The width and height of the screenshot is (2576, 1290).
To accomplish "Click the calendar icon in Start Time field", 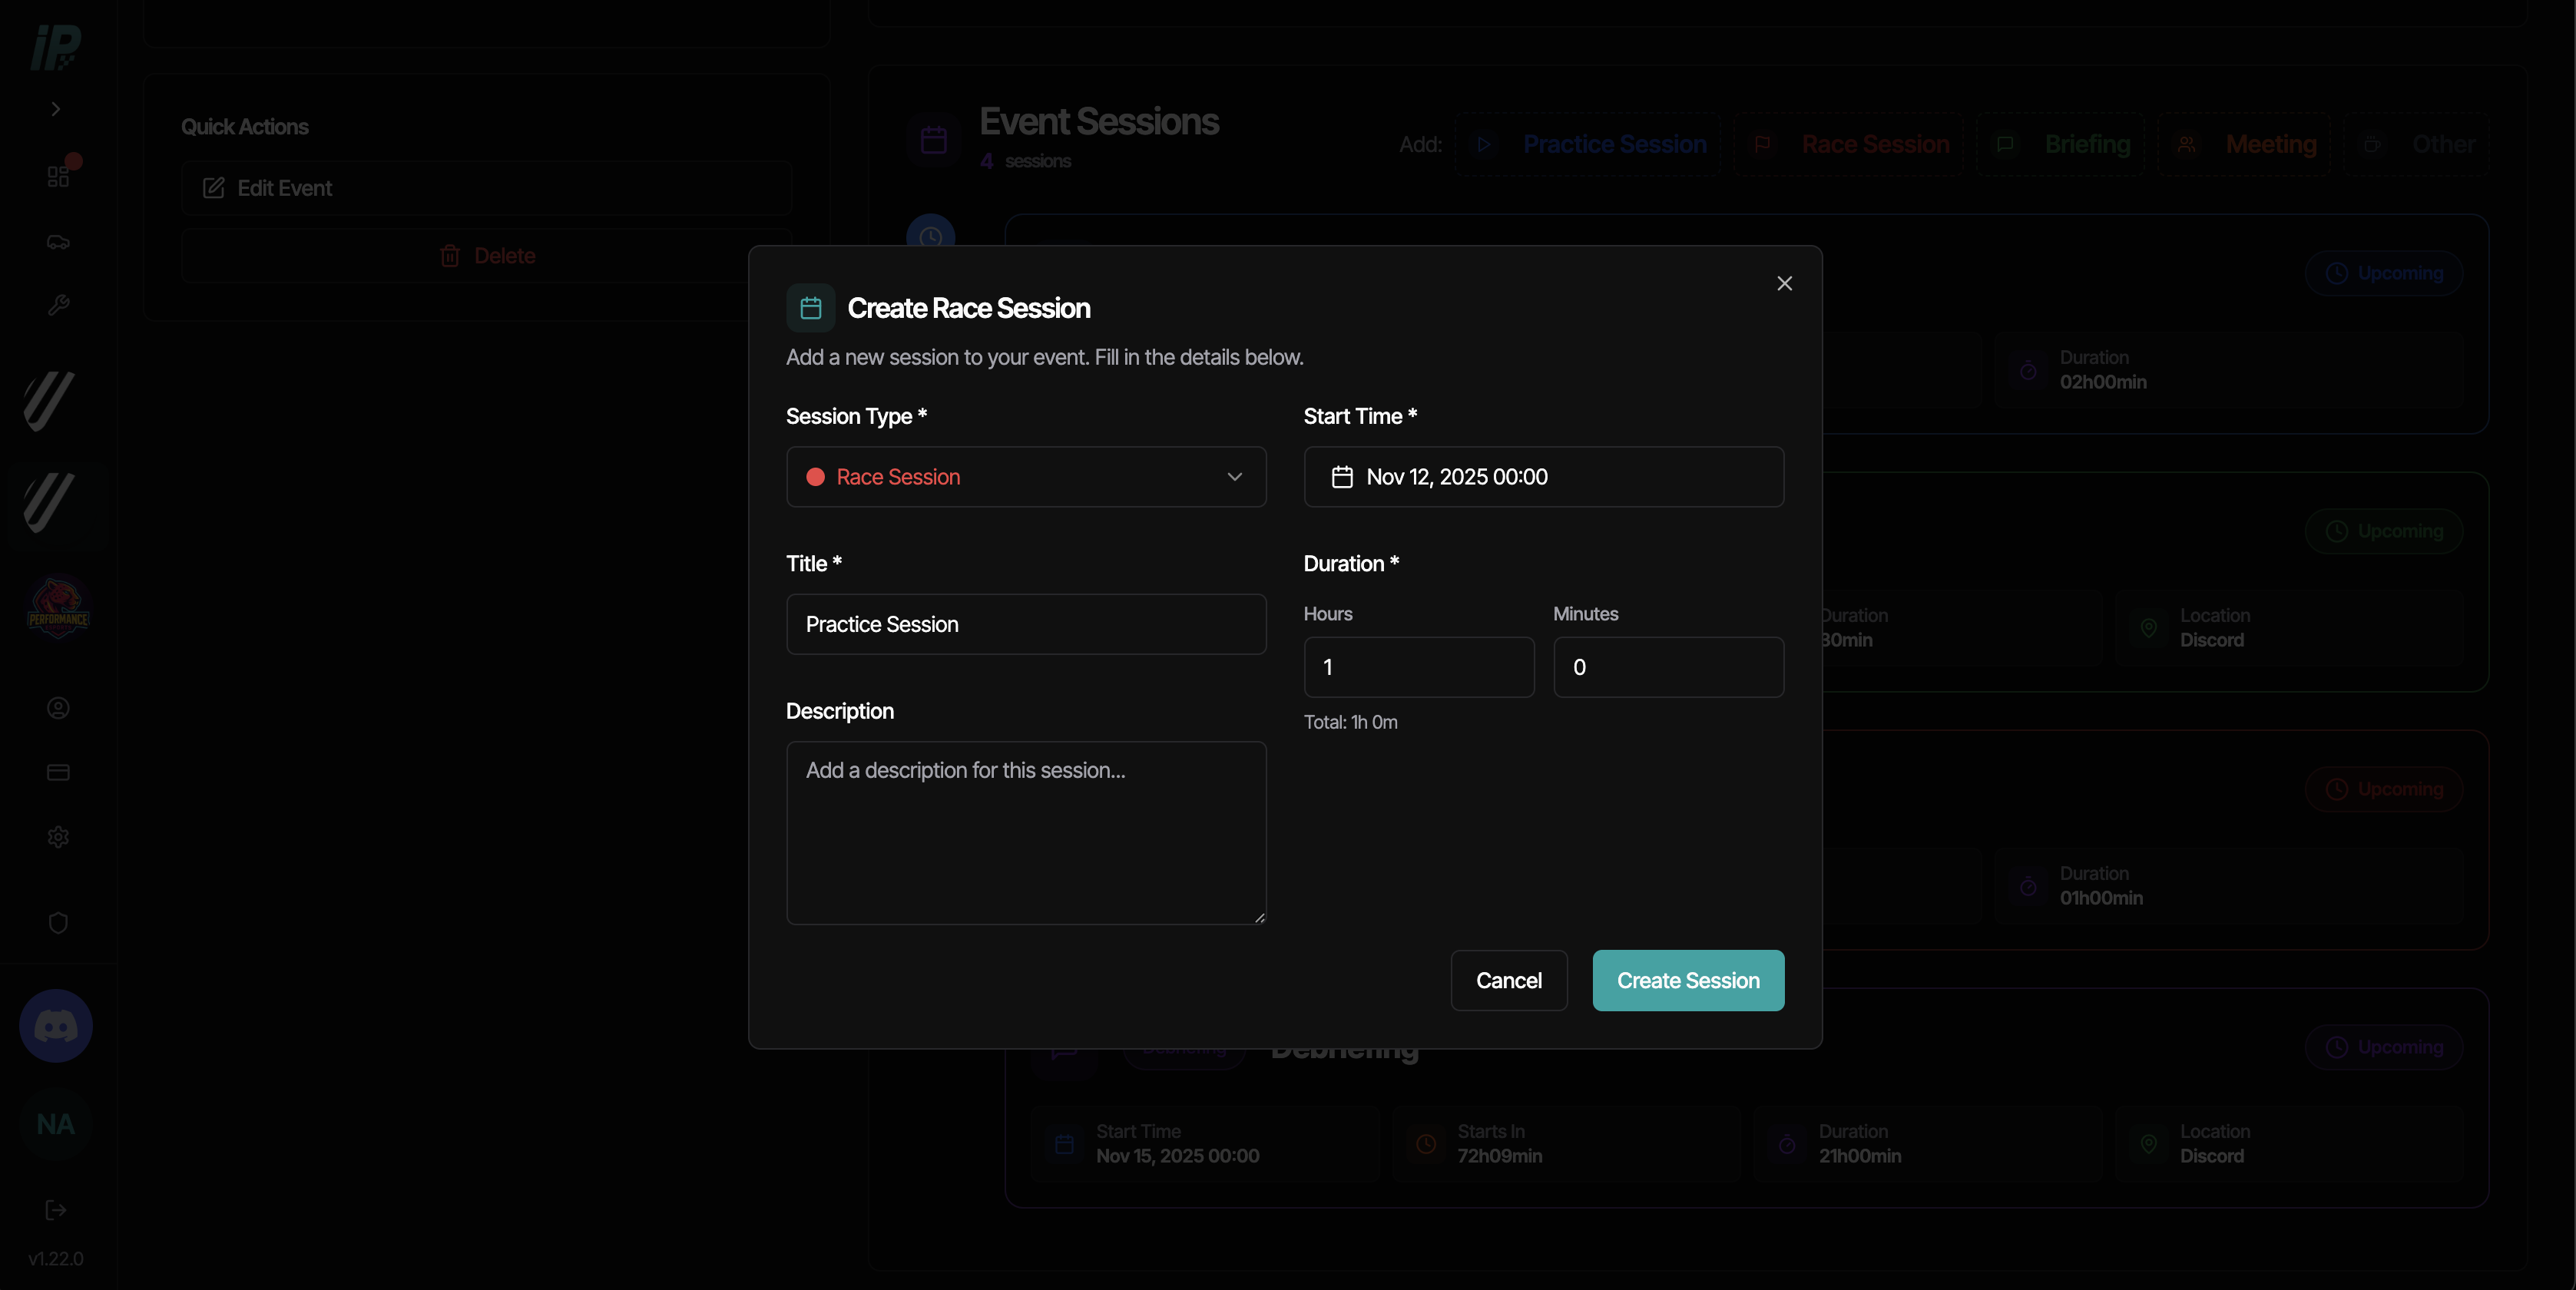I will coord(1342,477).
